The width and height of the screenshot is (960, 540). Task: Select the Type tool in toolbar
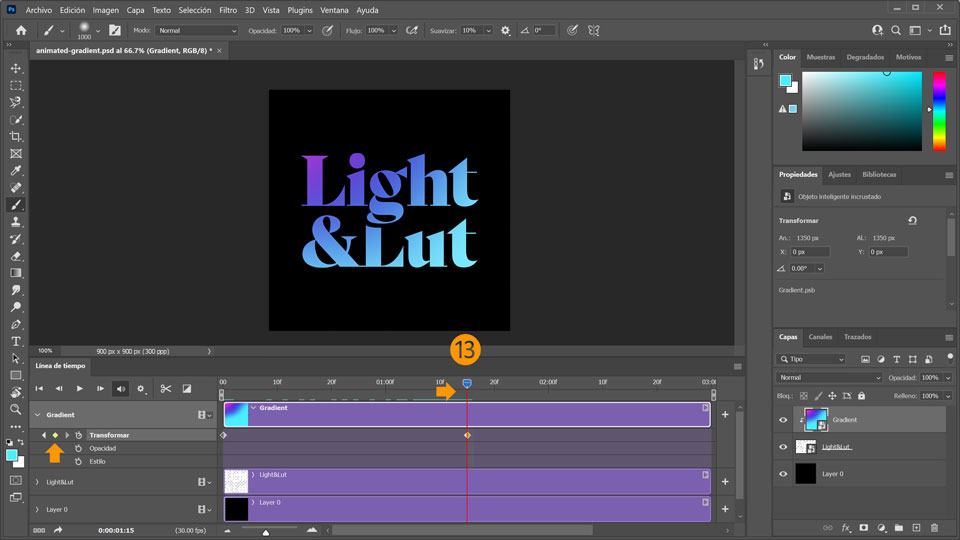(x=16, y=341)
